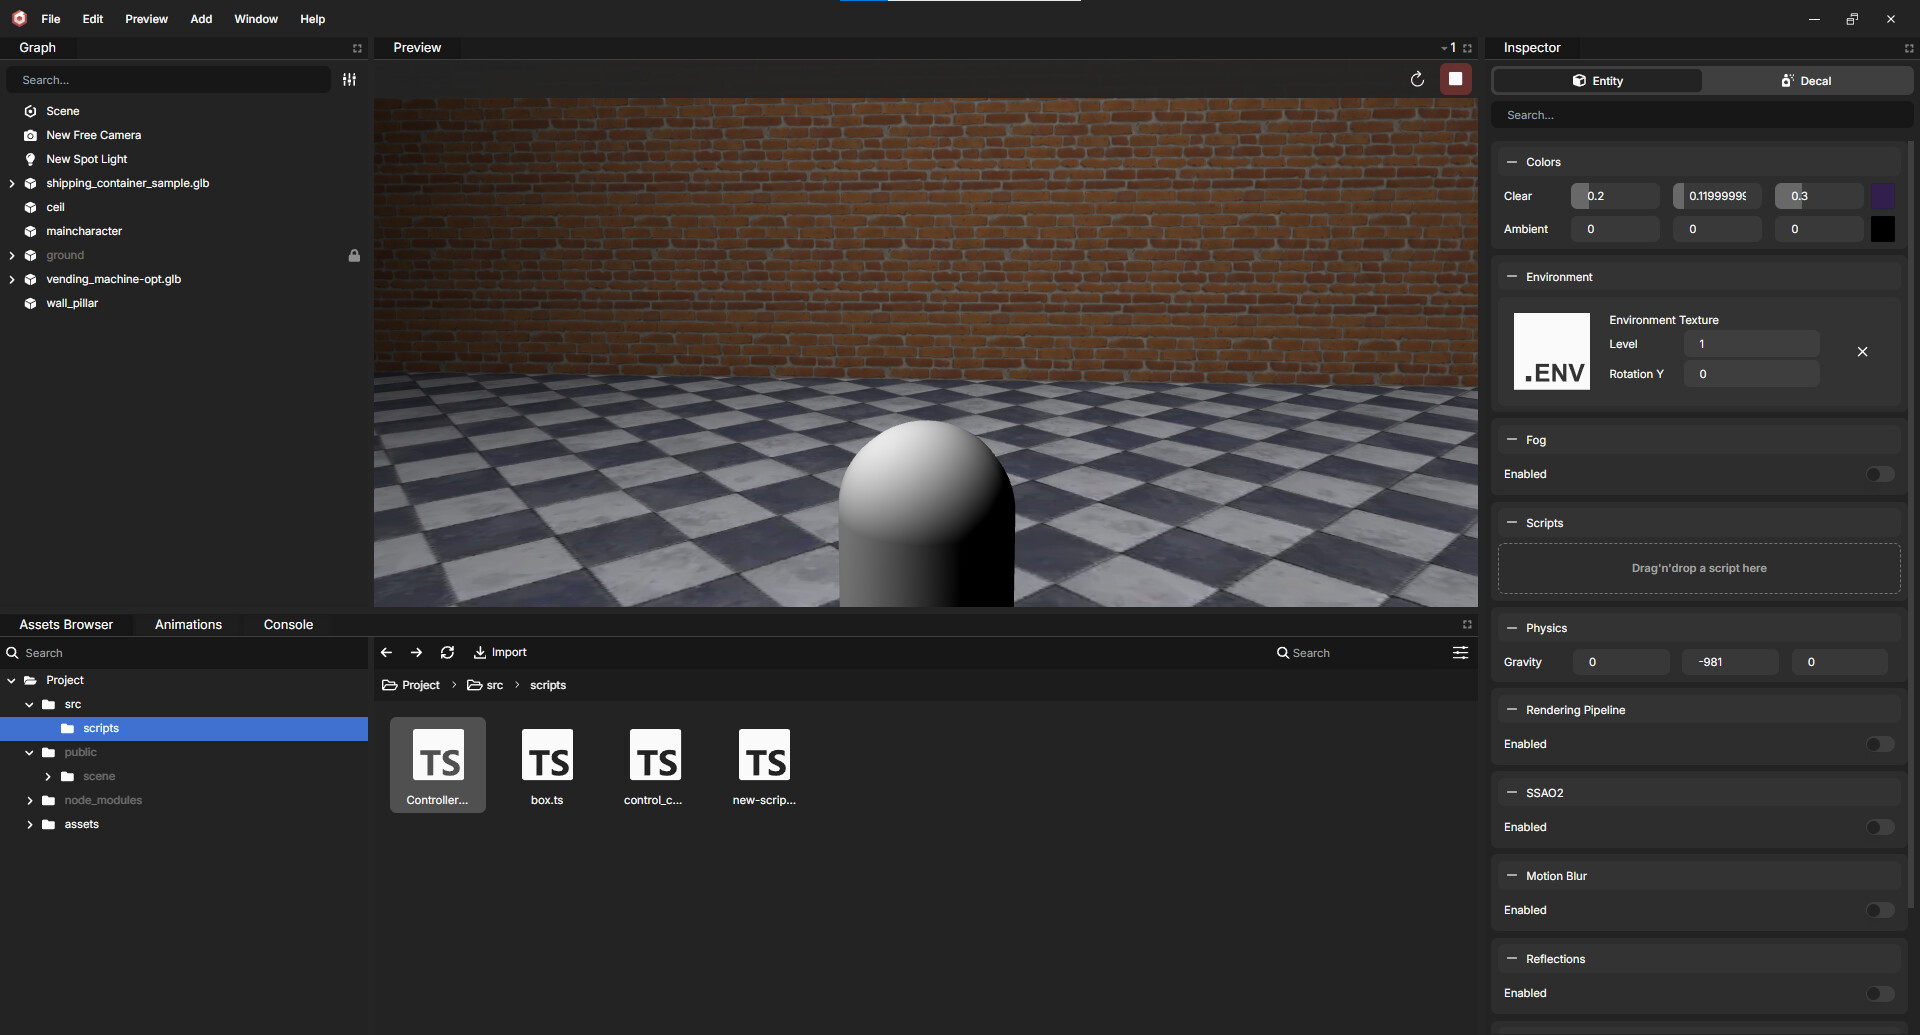Screen dimensions: 1920x1035
Task: Select the New Spot Light node
Action: tap(86, 159)
